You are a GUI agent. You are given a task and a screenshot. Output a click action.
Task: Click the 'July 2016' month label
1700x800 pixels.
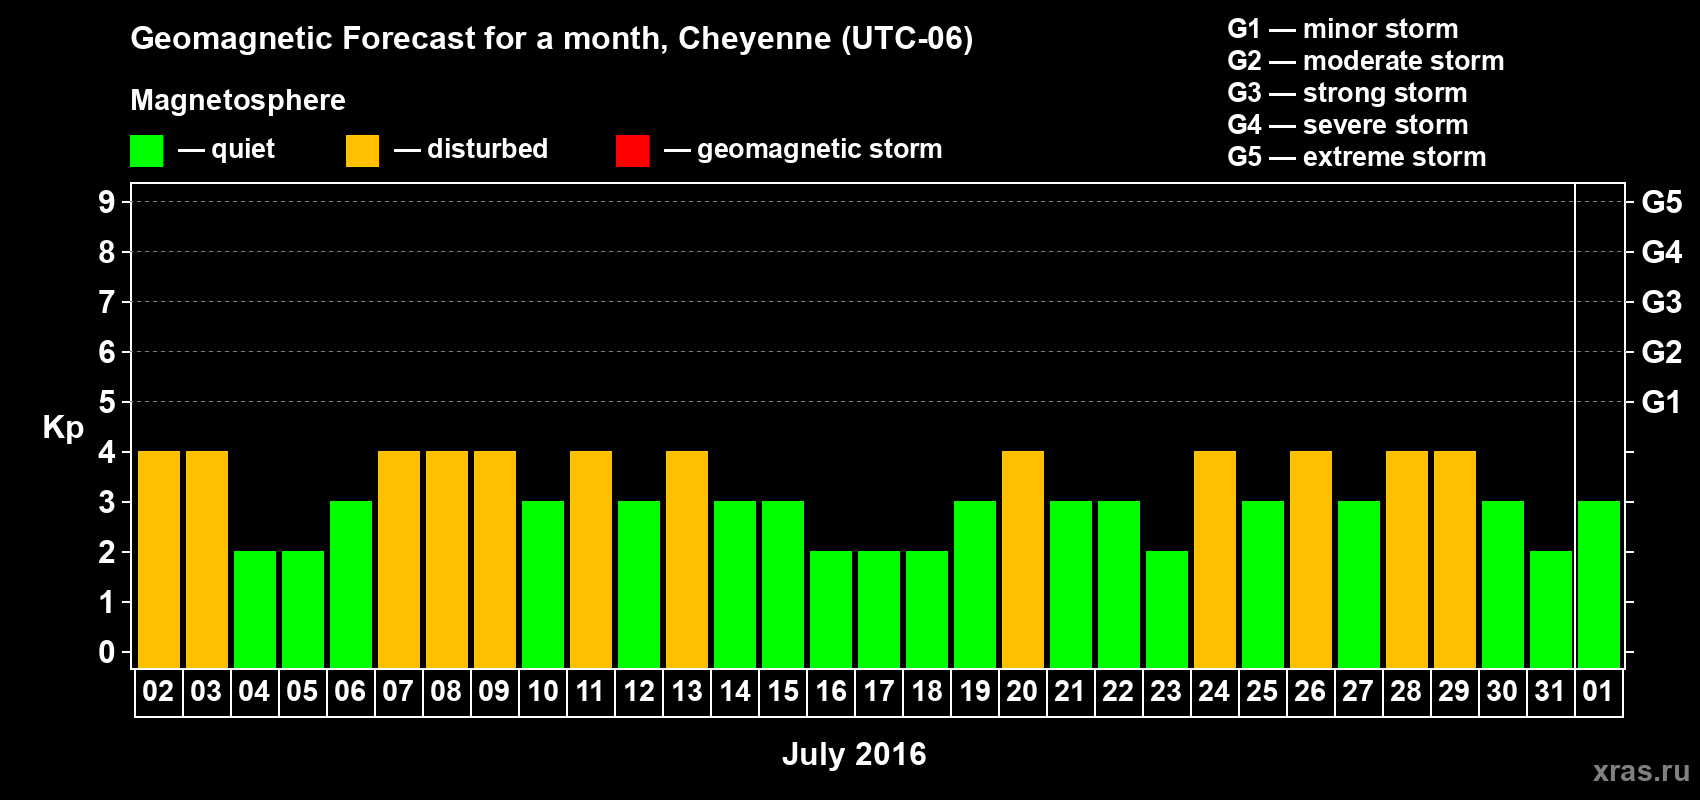(x=854, y=754)
